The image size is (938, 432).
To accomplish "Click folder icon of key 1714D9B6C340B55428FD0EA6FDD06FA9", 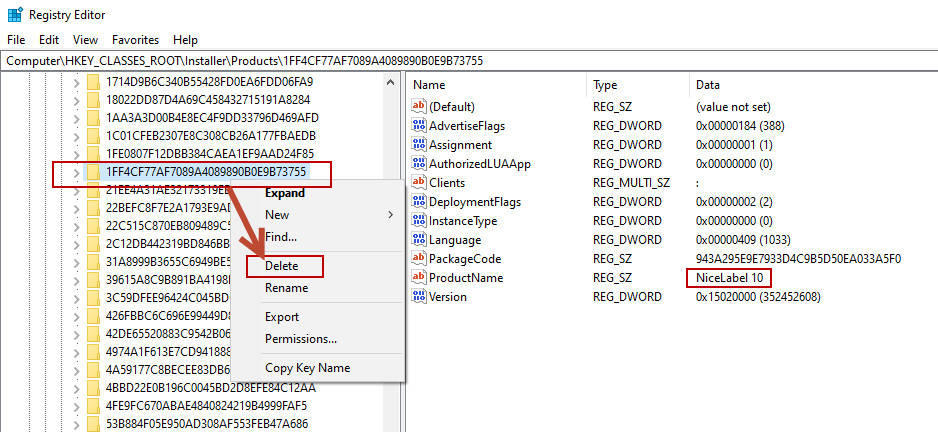I will pyautogui.click(x=93, y=81).
